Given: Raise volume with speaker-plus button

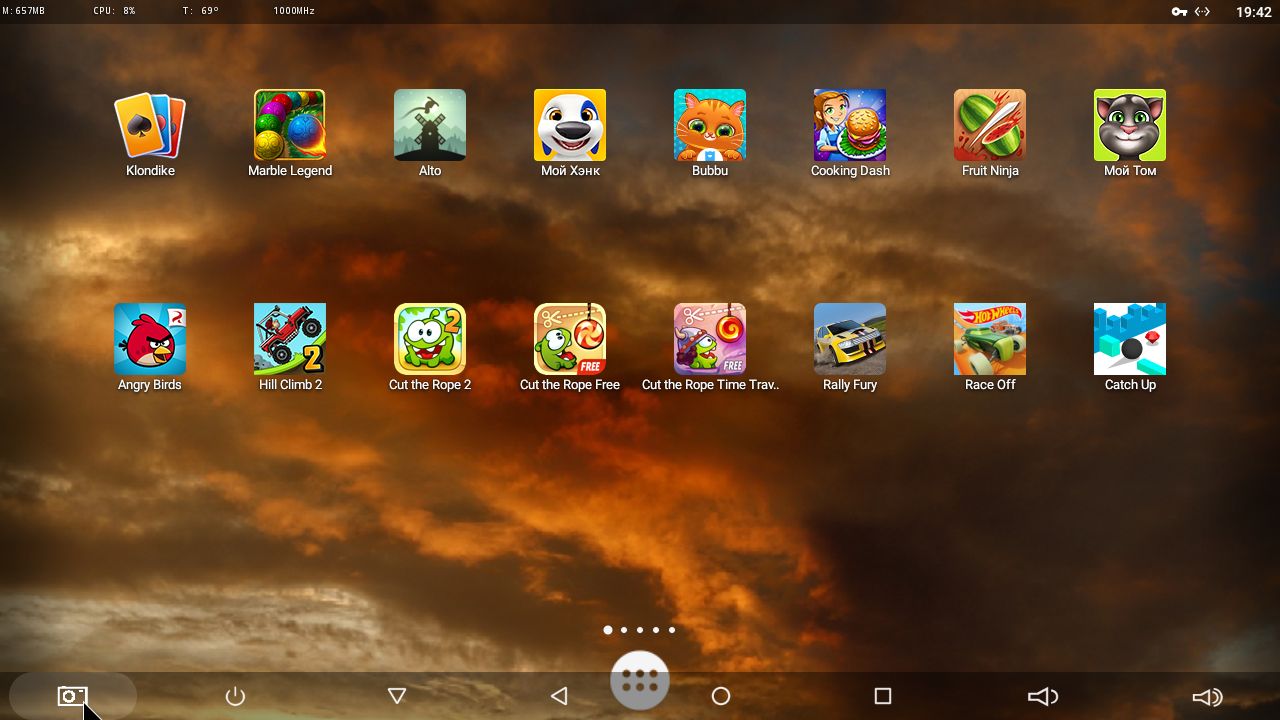Looking at the screenshot, I should coord(1207,696).
